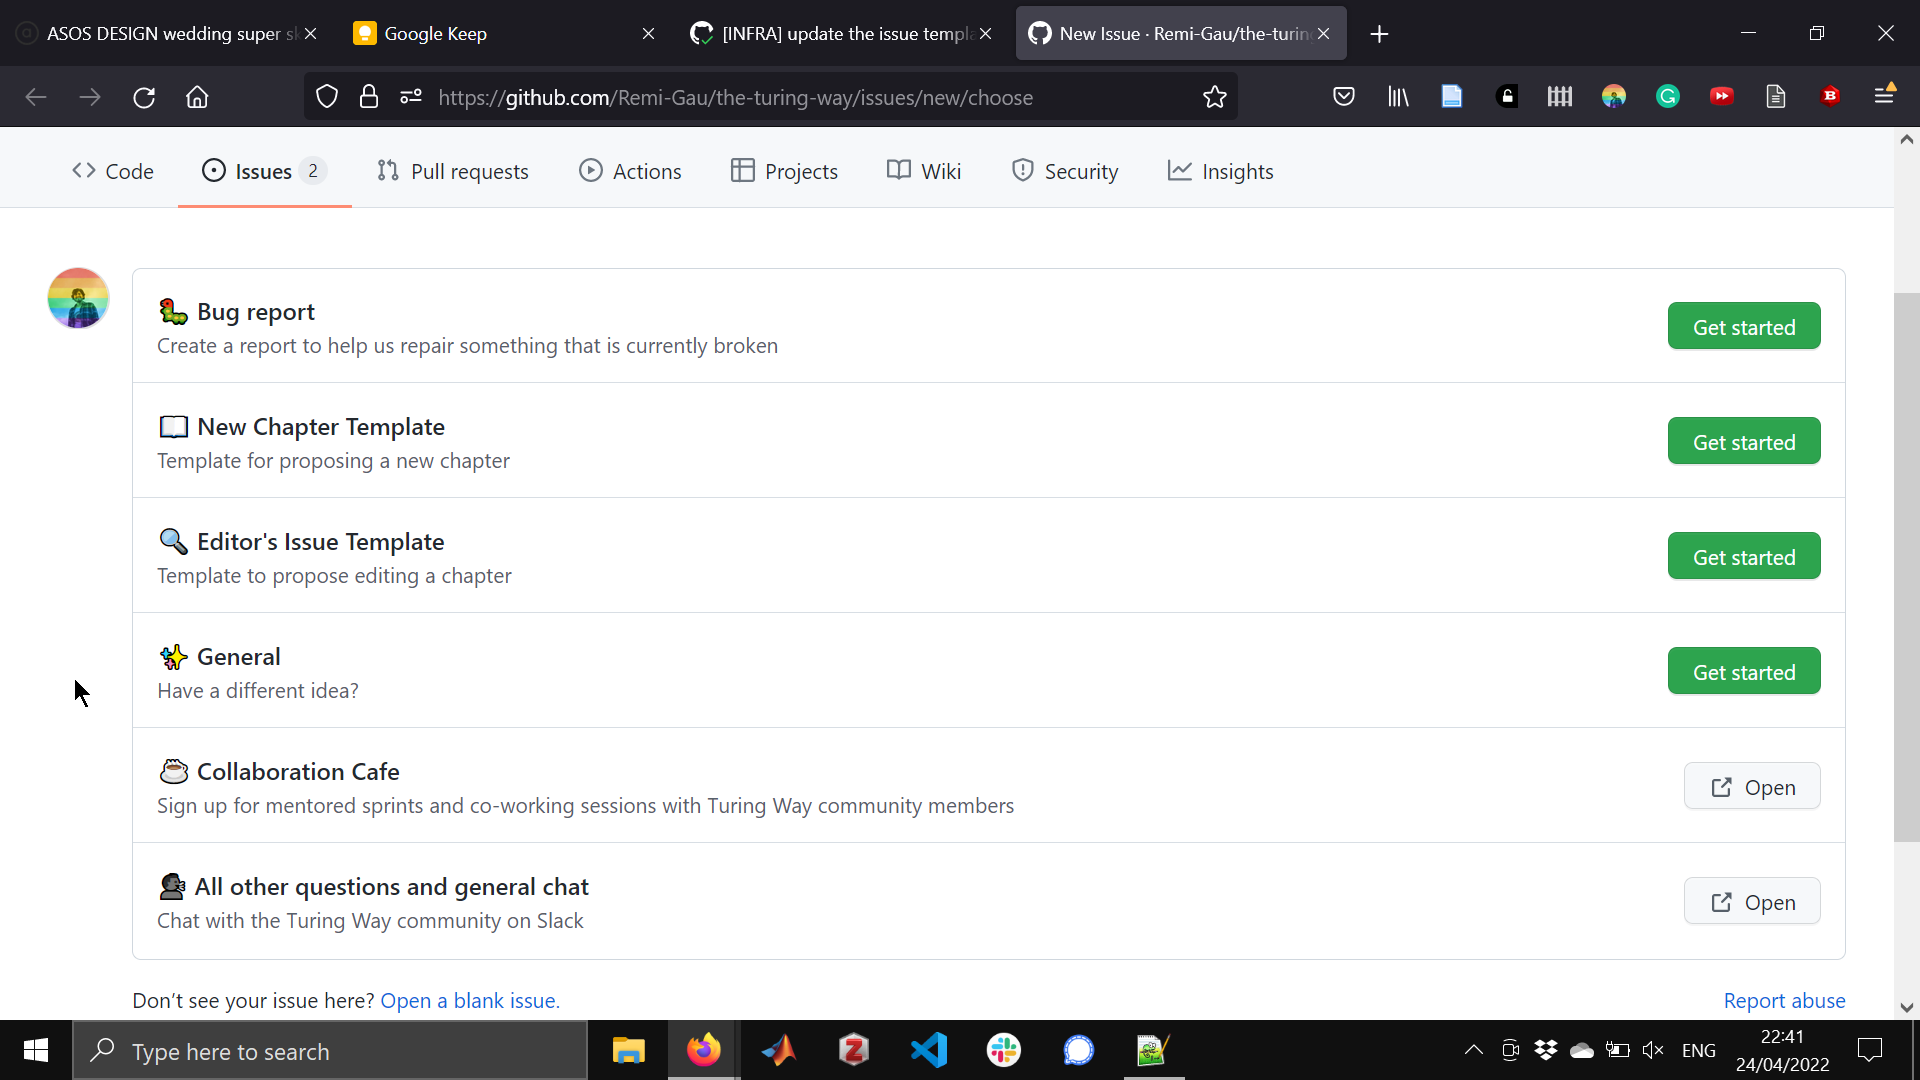This screenshot has width=1920, height=1080.
Task: Open Collaboration Cafe external link
Action: 1751,787
